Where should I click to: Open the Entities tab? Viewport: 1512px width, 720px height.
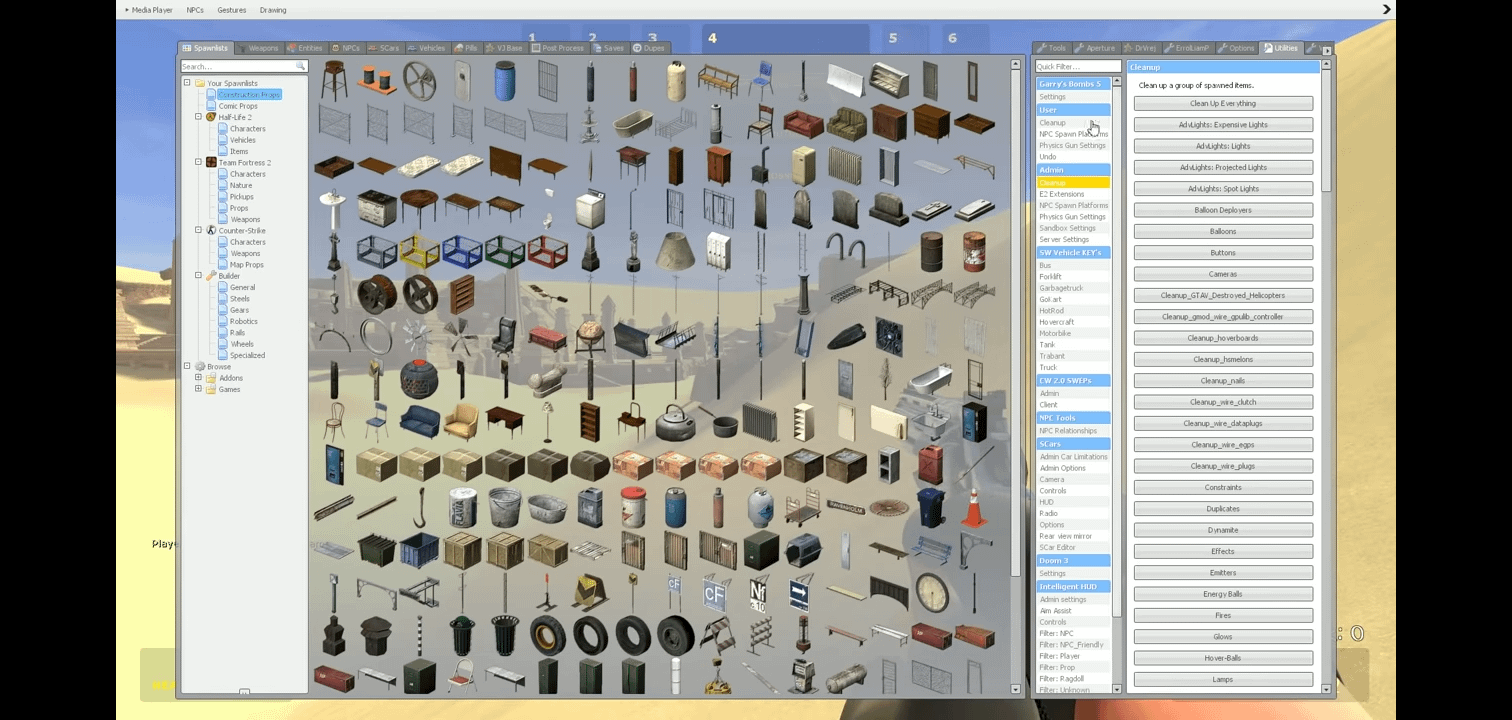tap(305, 48)
